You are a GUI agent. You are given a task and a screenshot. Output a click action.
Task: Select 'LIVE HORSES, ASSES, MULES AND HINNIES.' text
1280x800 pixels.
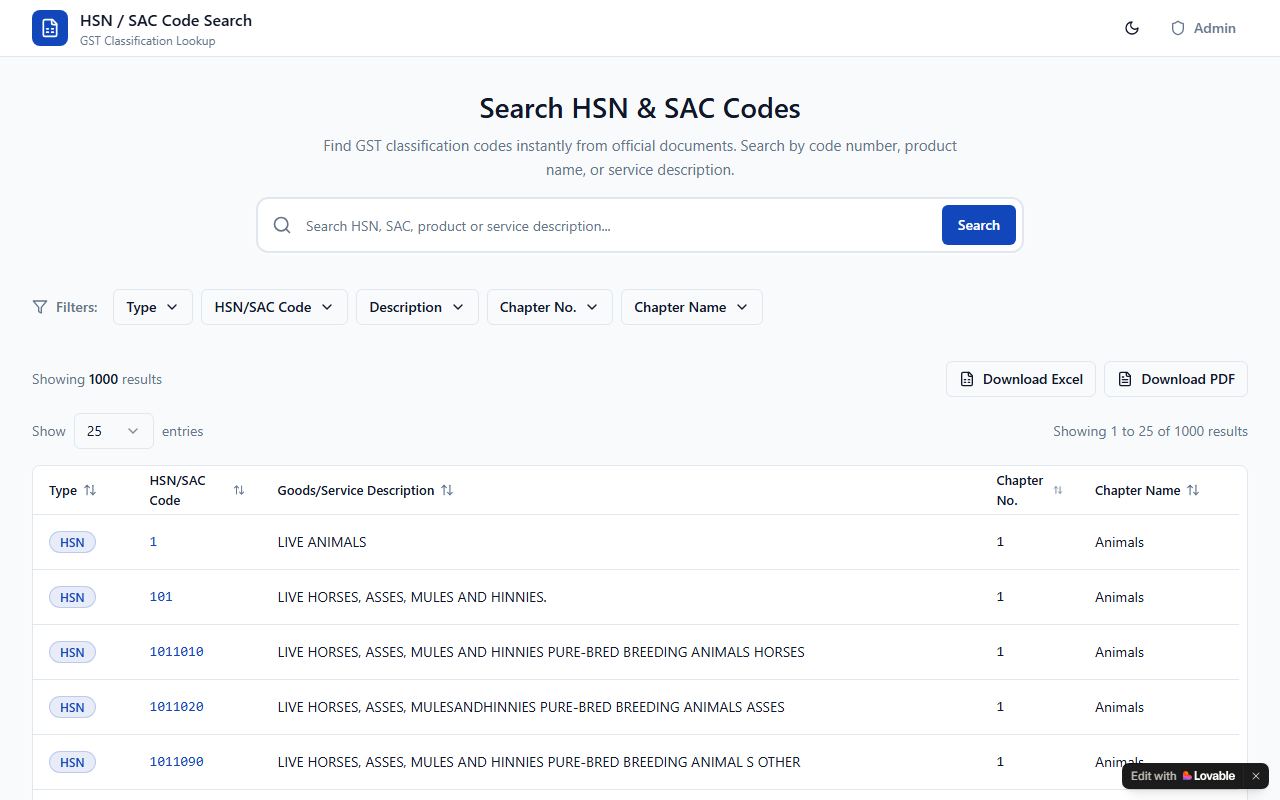(412, 597)
